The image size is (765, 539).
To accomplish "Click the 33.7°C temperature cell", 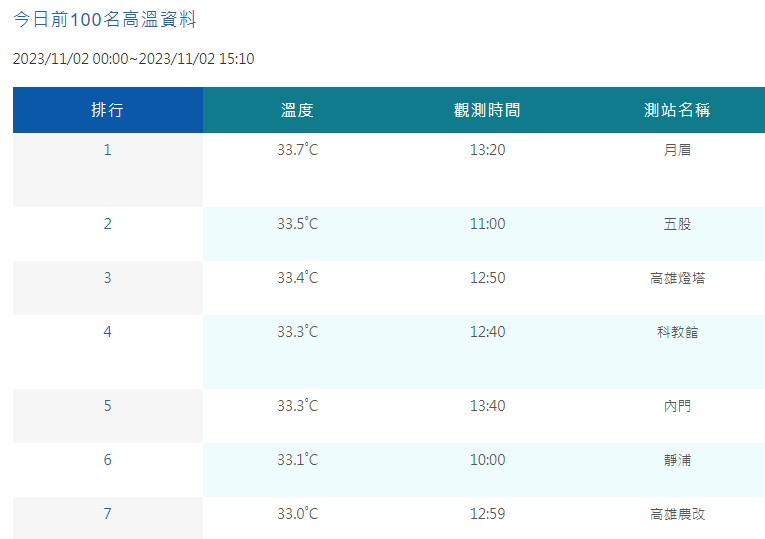I will (298, 150).
